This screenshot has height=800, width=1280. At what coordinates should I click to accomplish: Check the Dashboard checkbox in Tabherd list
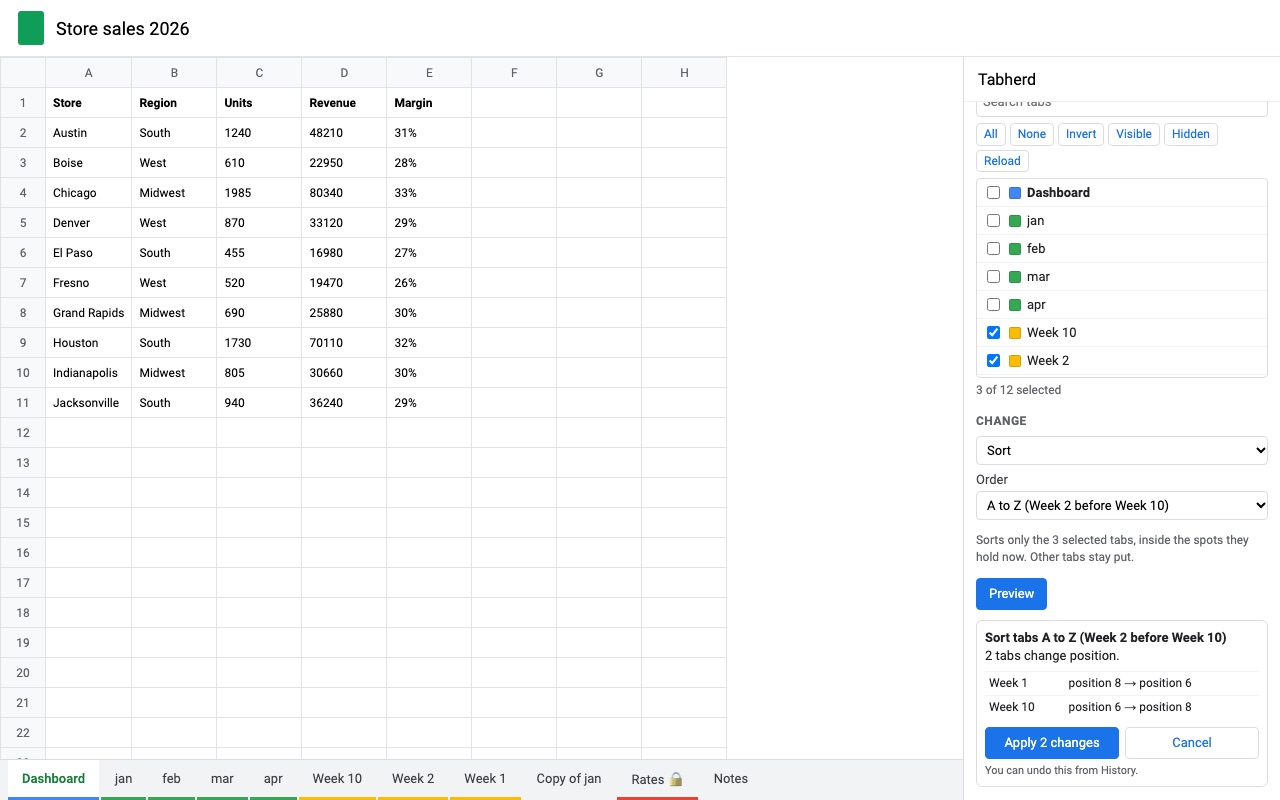tap(993, 193)
